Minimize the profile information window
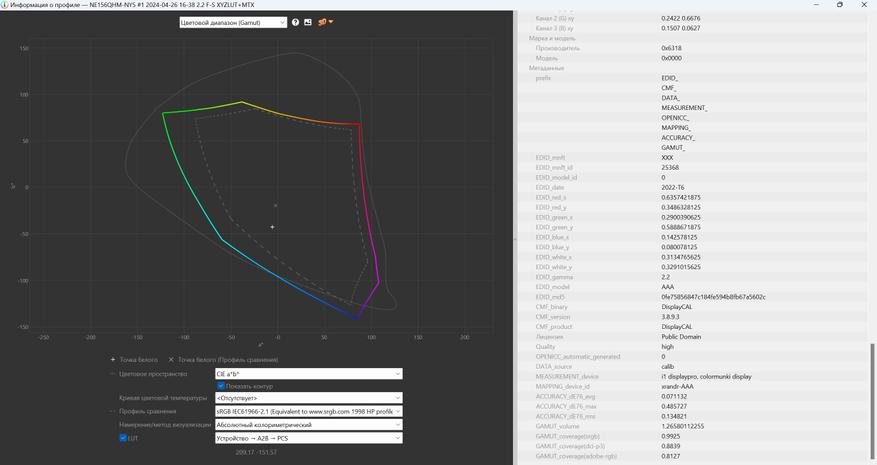The width and height of the screenshot is (877, 465). 817,4
